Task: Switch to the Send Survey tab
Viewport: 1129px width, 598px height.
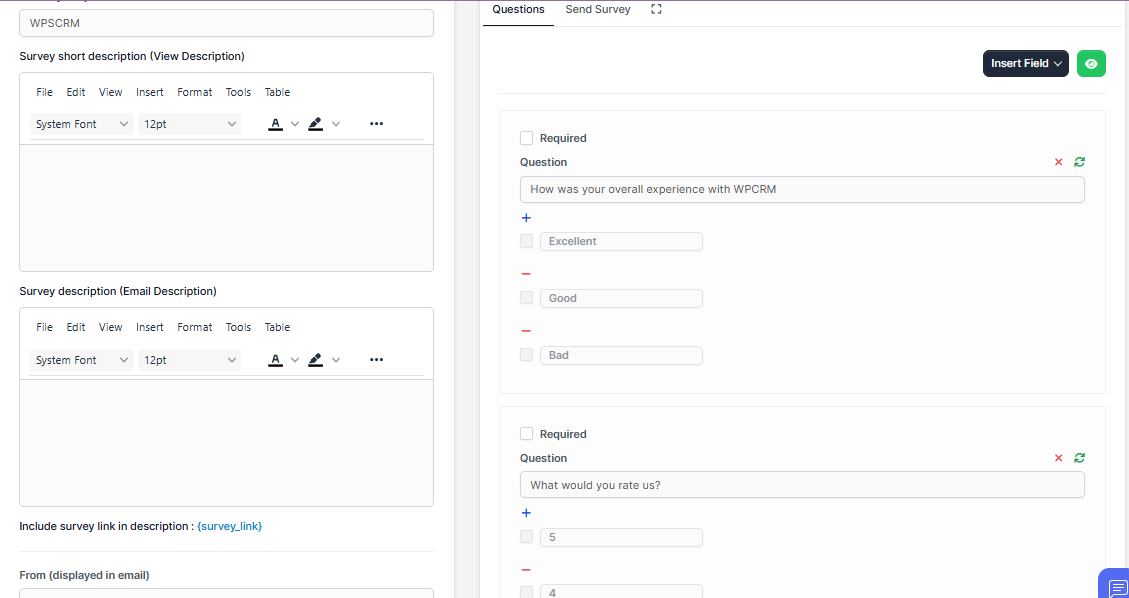Action: click(598, 9)
